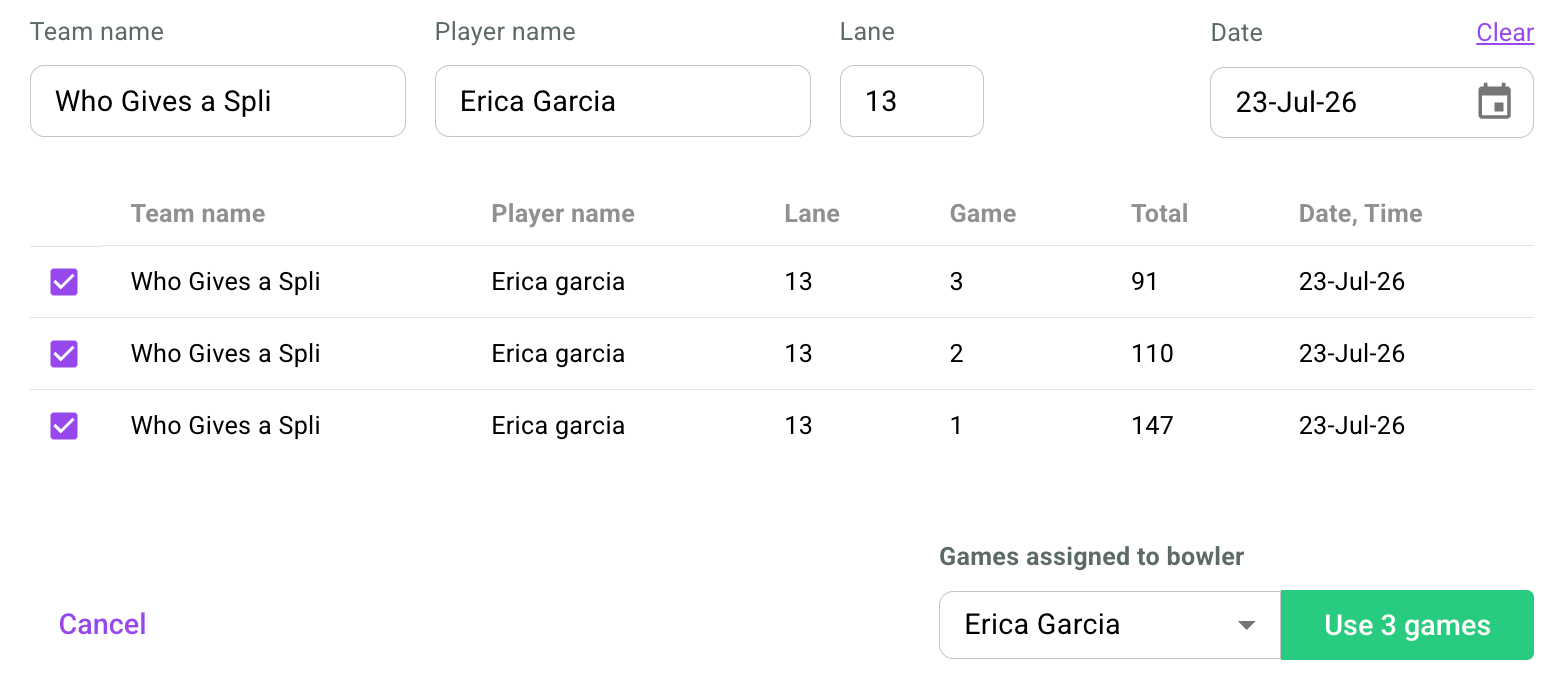The width and height of the screenshot is (1560, 681).
Task: Sort by the Game column header
Action: click(x=982, y=213)
